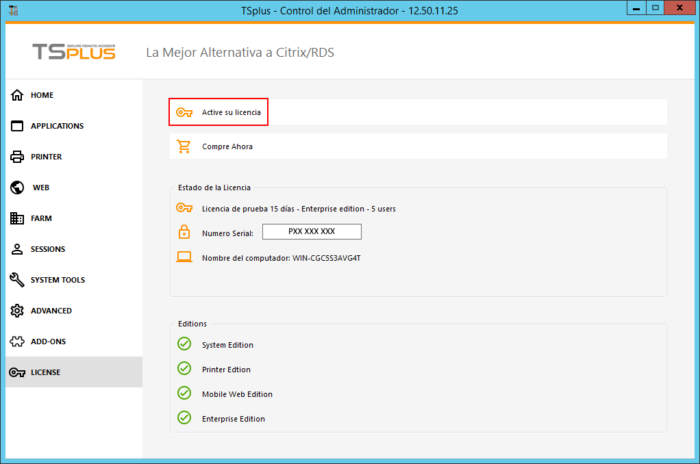Image resolution: width=700 pixels, height=464 pixels.
Task: Close the TSplus window
Action: click(x=679, y=8)
